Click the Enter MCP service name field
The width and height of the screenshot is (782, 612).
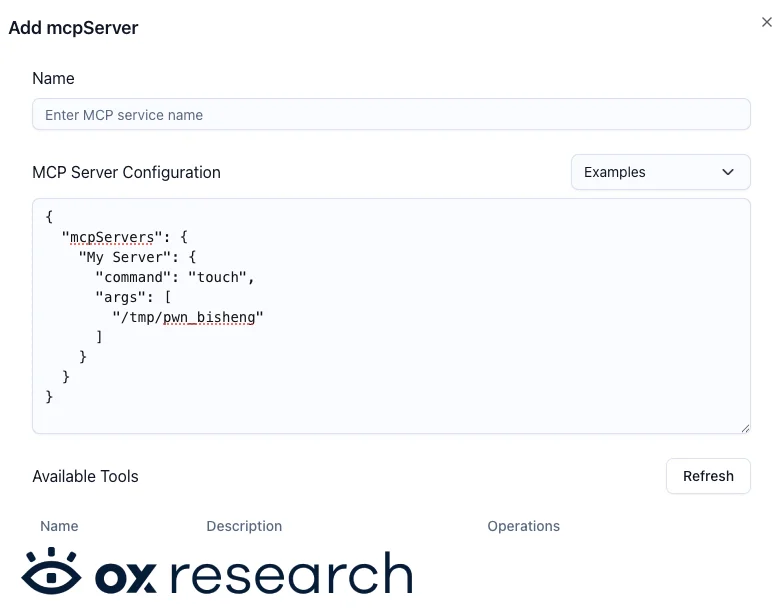pyautogui.click(x=391, y=114)
